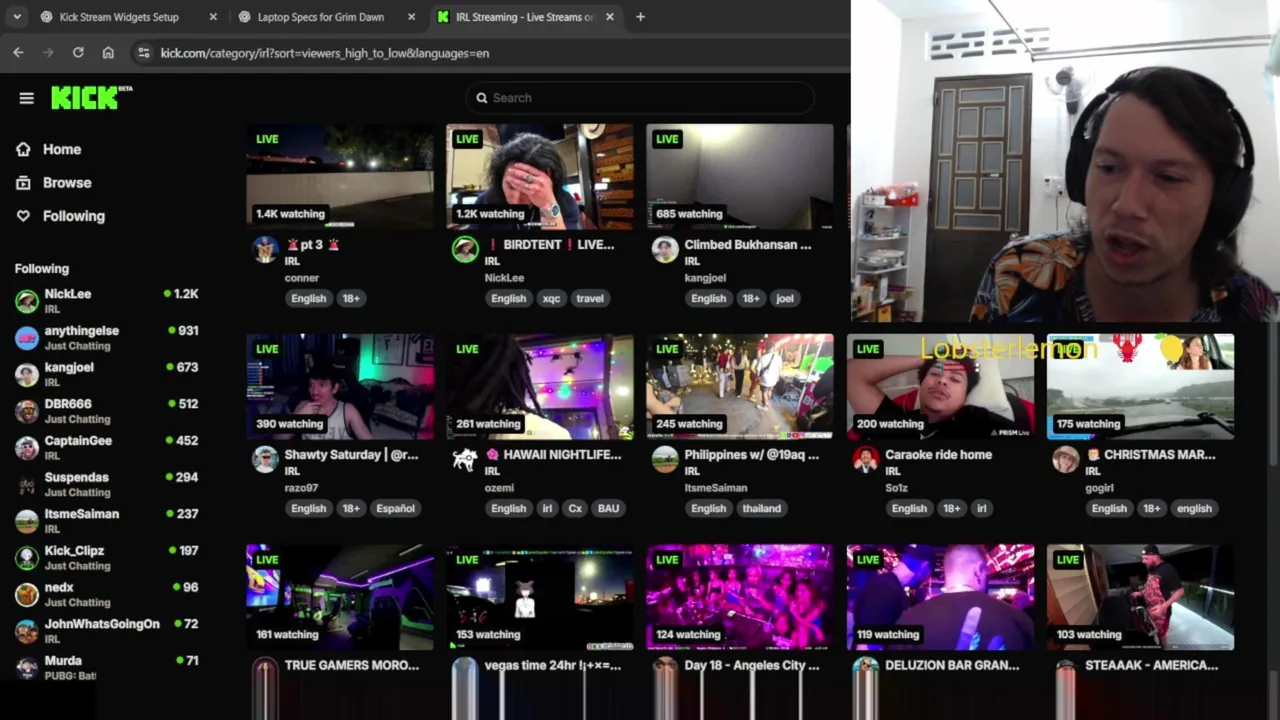Close the IRL Streaming tab
This screenshot has height=720, width=1280.
(x=609, y=17)
